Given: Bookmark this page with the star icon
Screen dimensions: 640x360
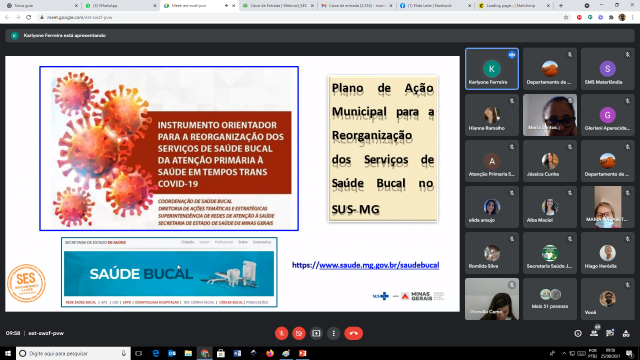Looking at the screenshot, I should coord(566,18).
